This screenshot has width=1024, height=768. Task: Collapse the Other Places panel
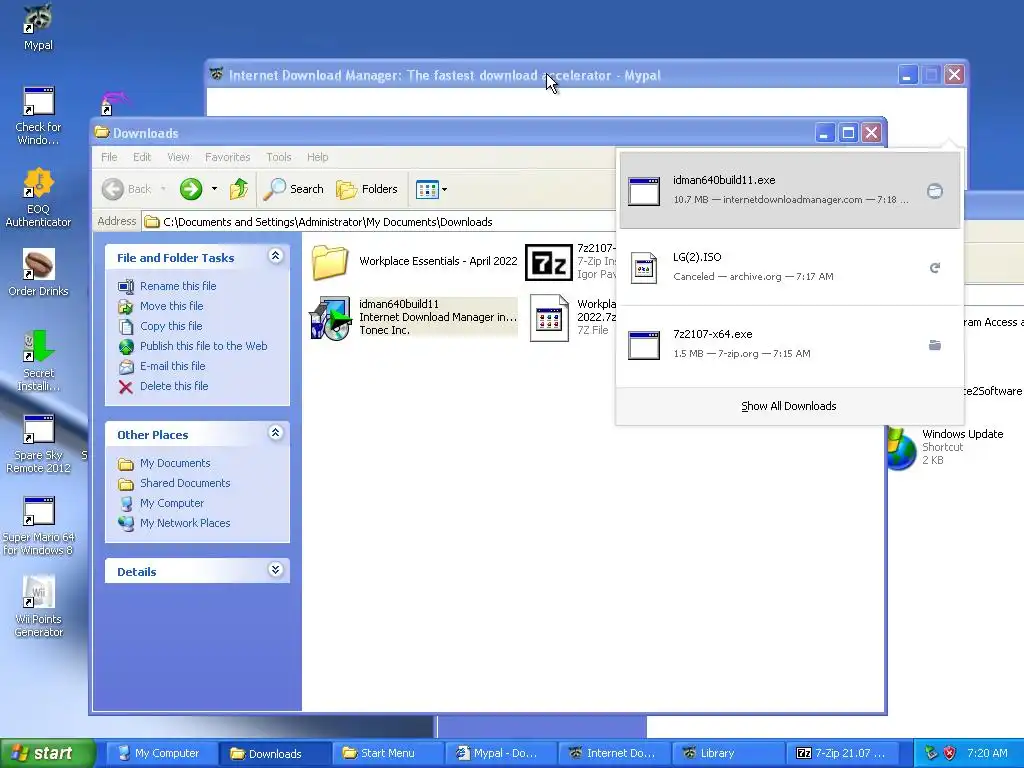coord(276,433)
